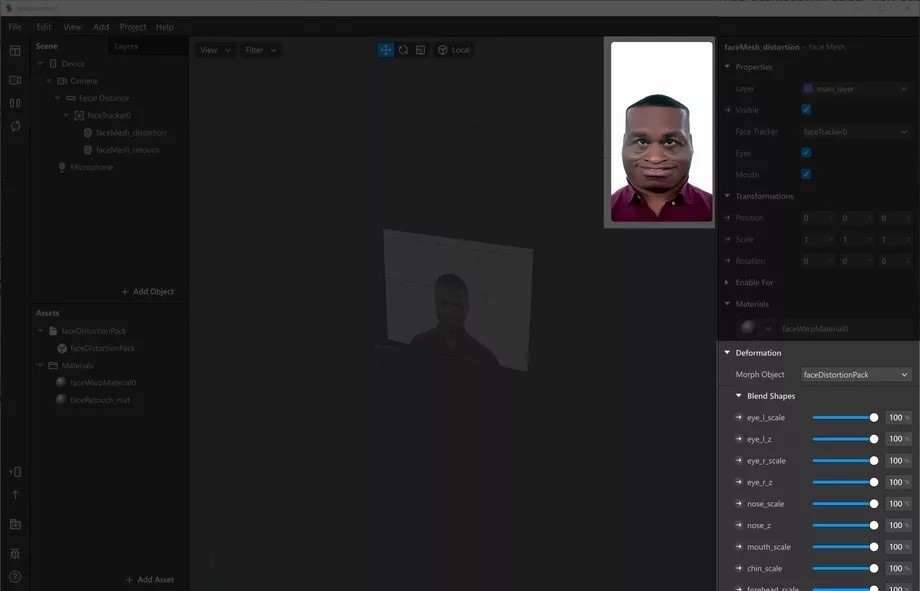Expand the Enable For section
The width and height of the screenshot is (920, 591).
pos(727,282)
